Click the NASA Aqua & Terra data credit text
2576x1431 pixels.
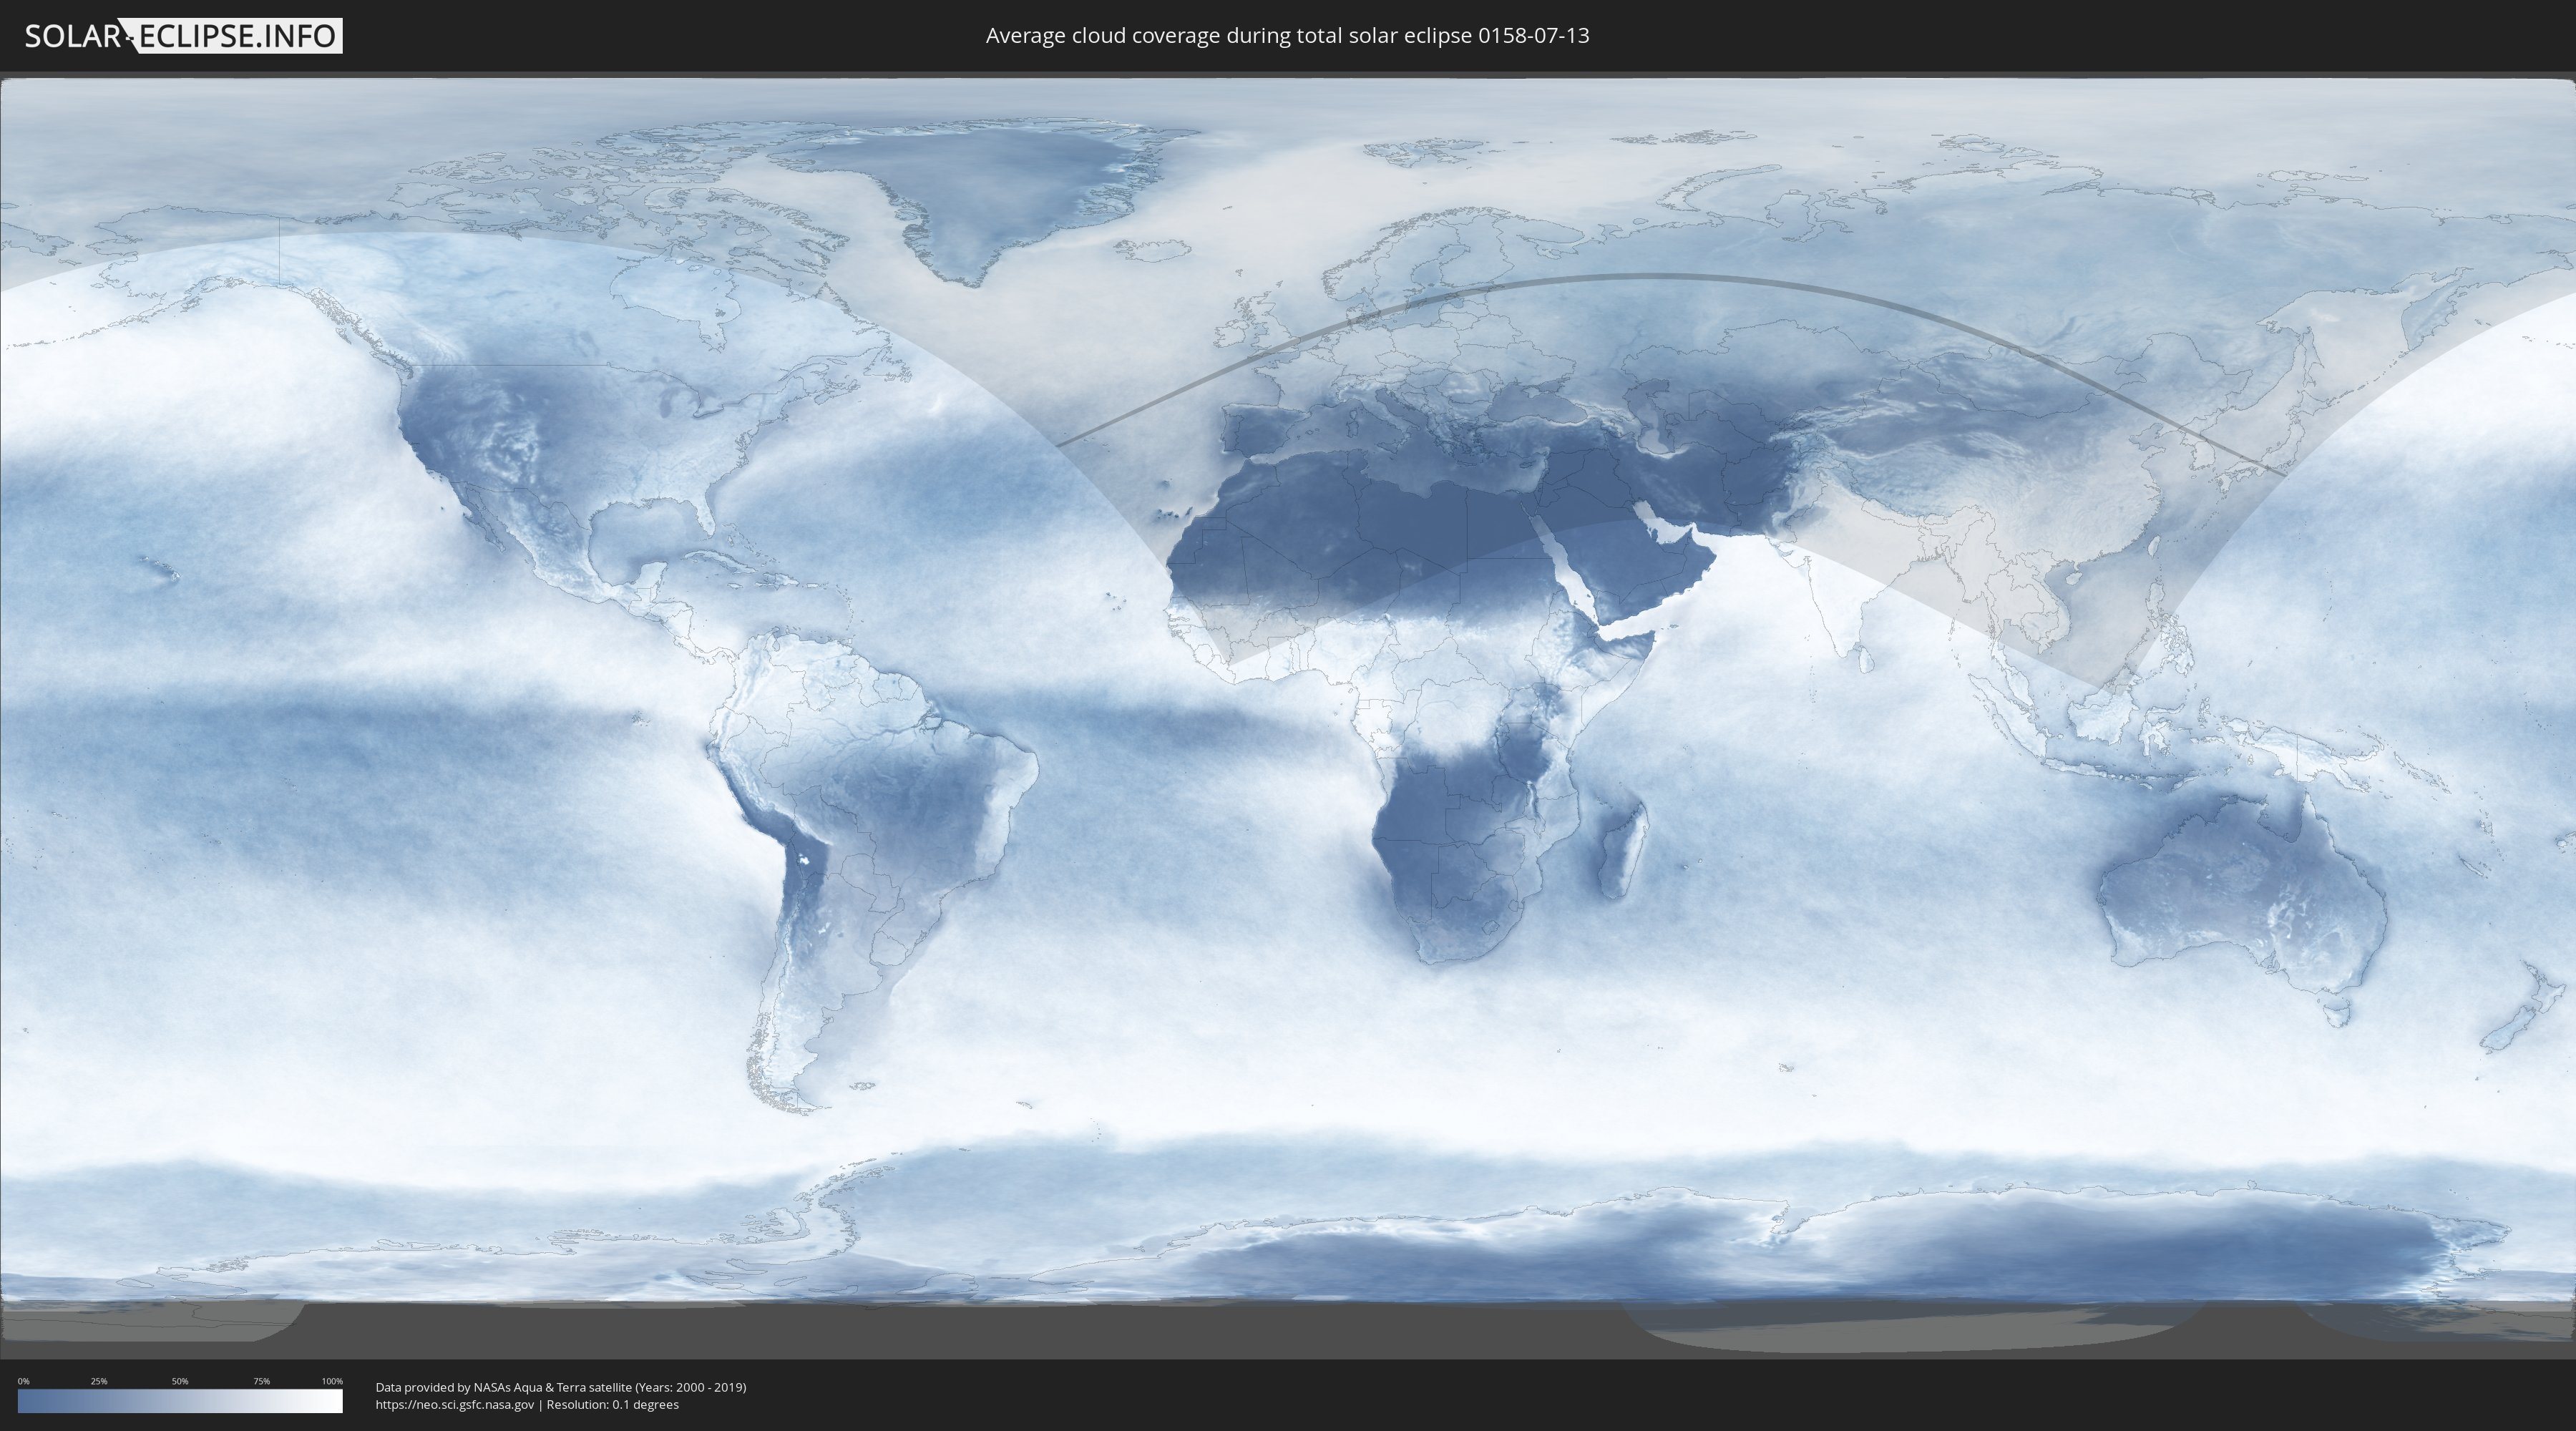[561, 1387]
